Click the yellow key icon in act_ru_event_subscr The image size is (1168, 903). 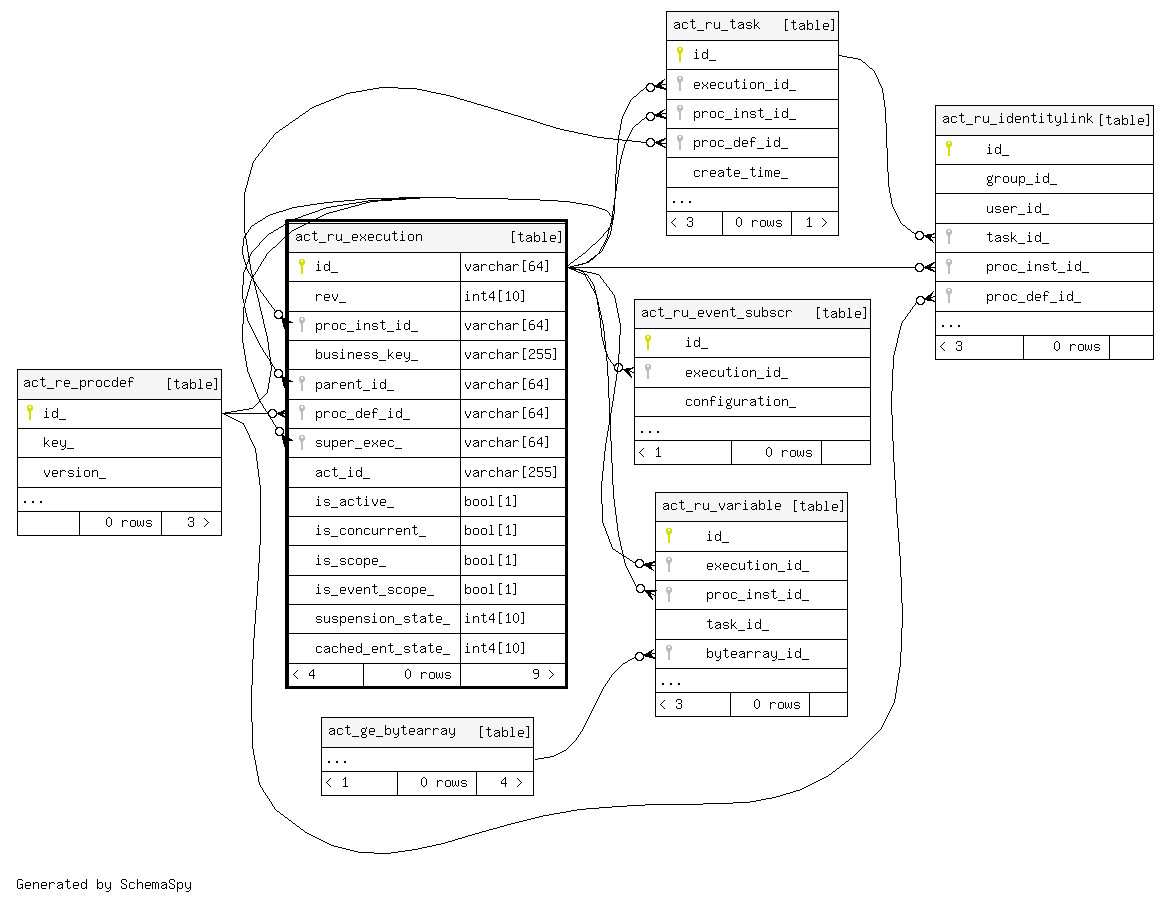pos(647,342)
